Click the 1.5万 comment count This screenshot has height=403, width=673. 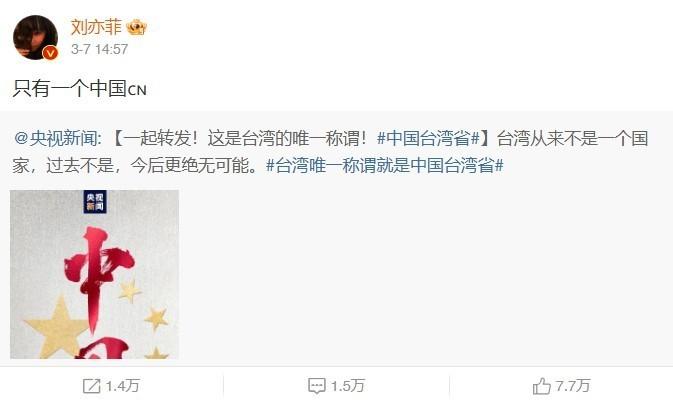click(348, 386)
